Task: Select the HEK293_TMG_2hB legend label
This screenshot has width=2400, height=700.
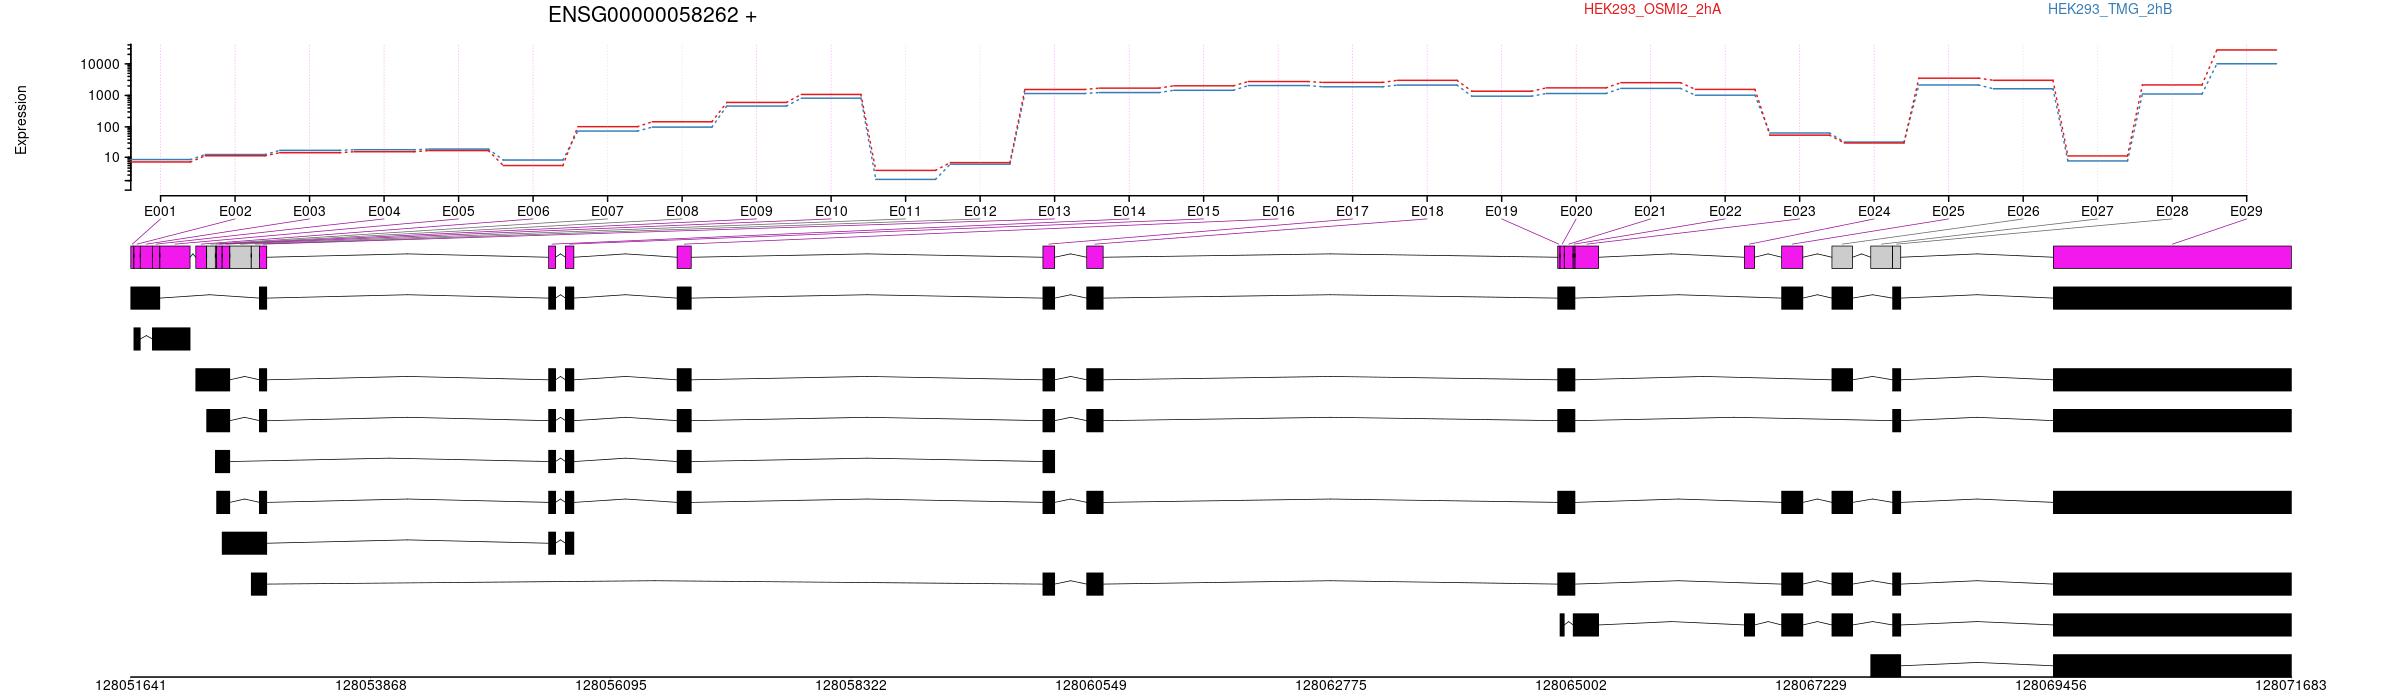Action: [x=2110, y=9]
